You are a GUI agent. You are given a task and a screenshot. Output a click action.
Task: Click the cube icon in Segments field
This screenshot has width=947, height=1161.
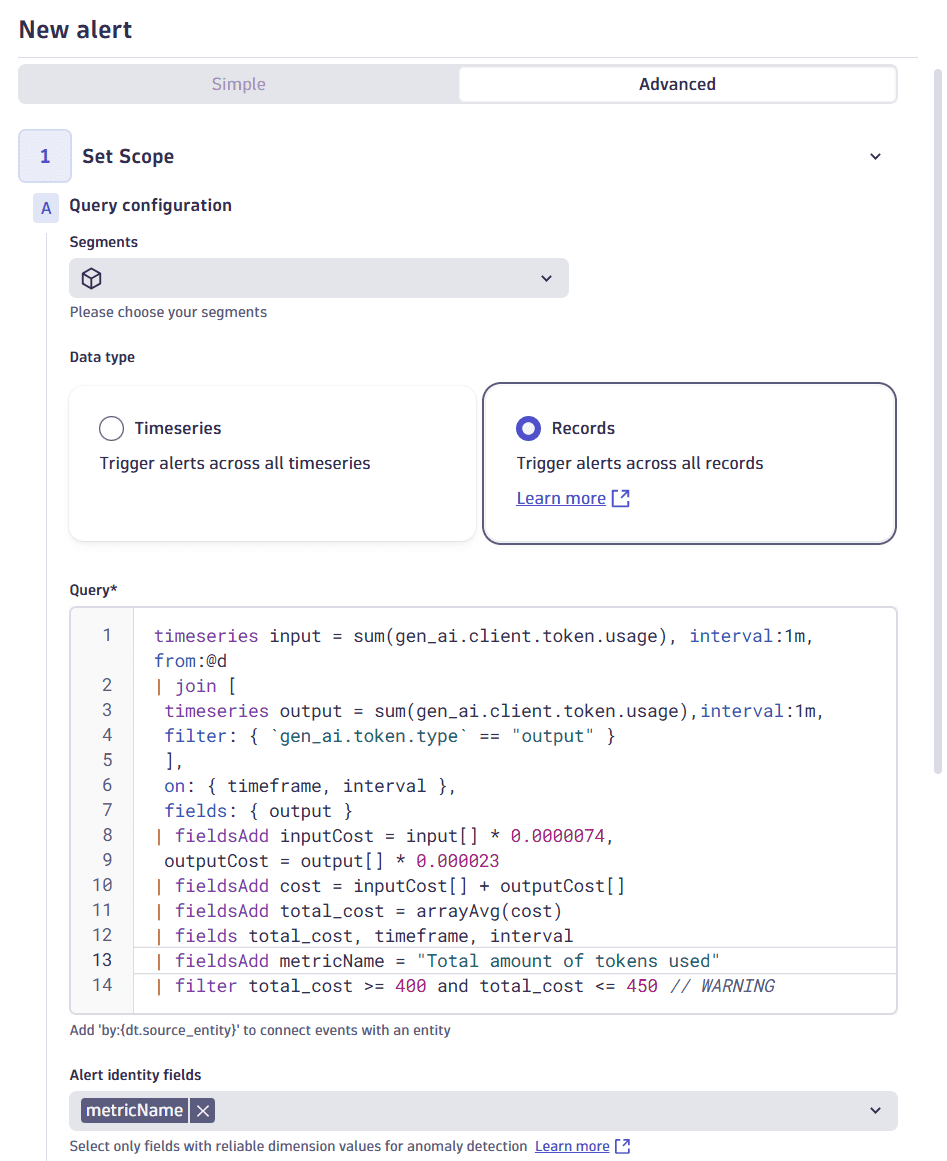pyautogui.click(x=92, y=278)
